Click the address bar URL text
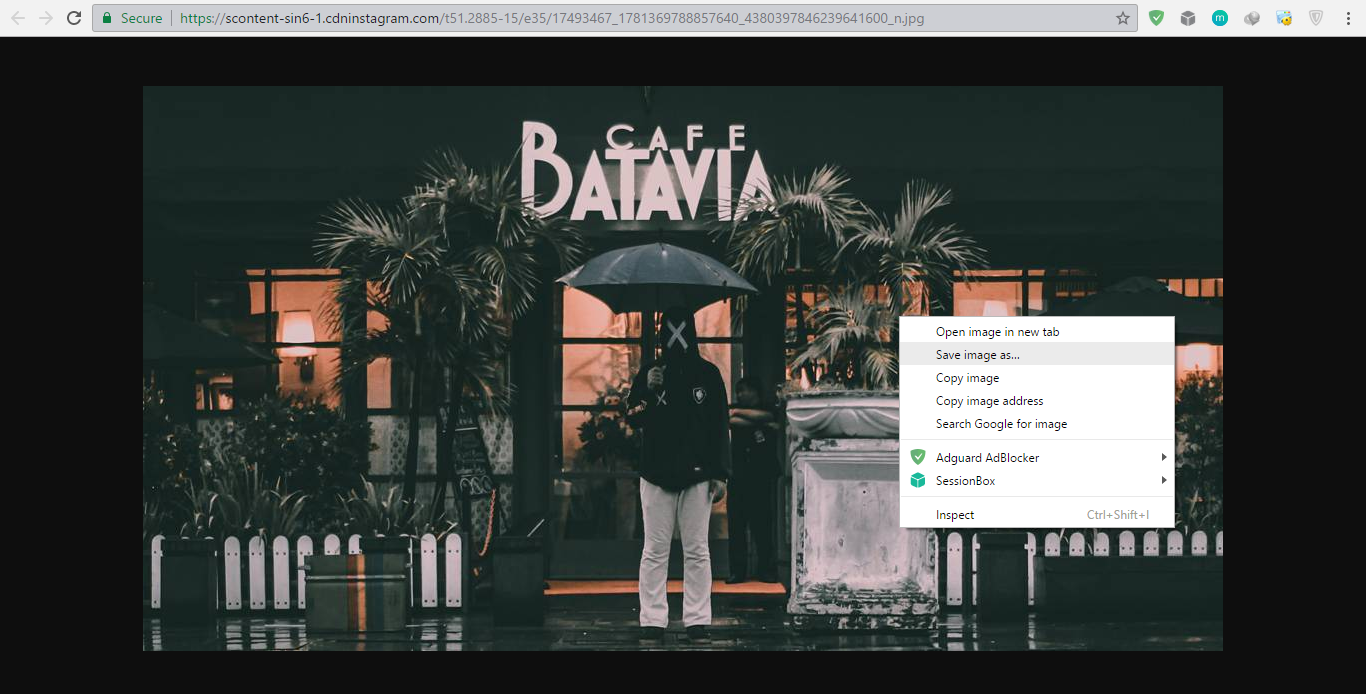The height and width of the screenshot is (694, 1366). click(552, 18)
